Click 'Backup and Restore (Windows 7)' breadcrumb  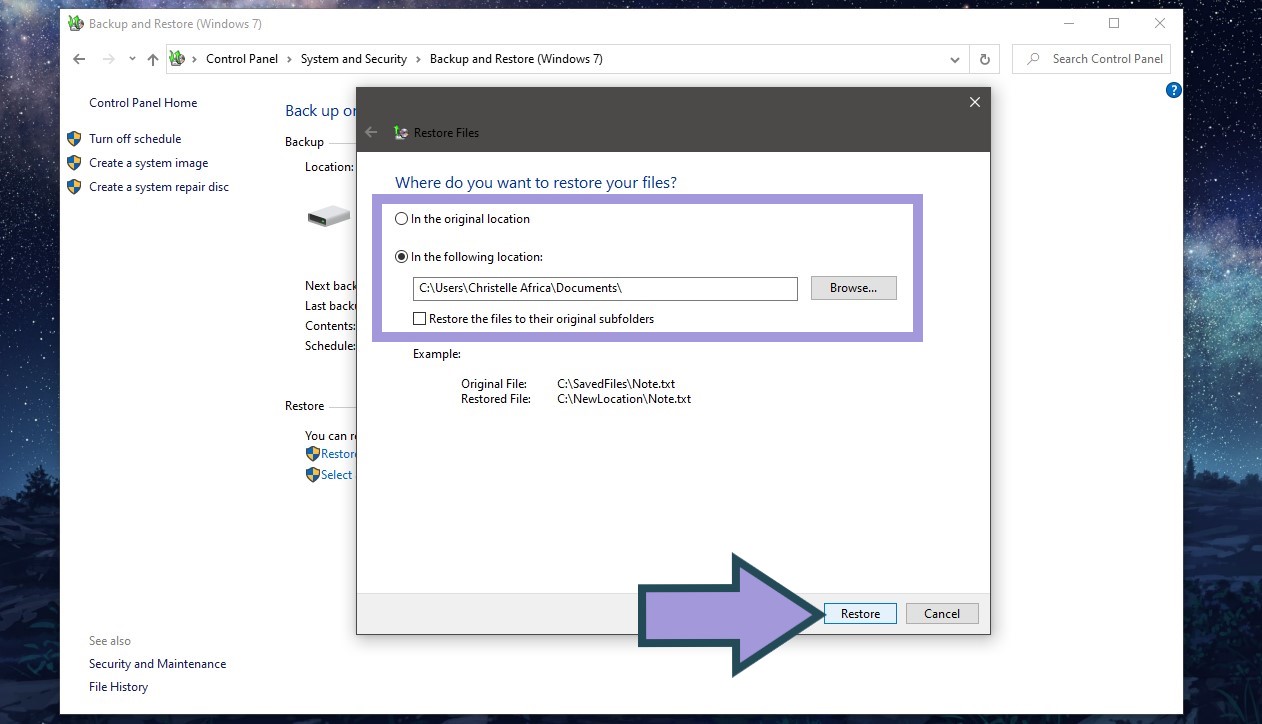[516, 59]
